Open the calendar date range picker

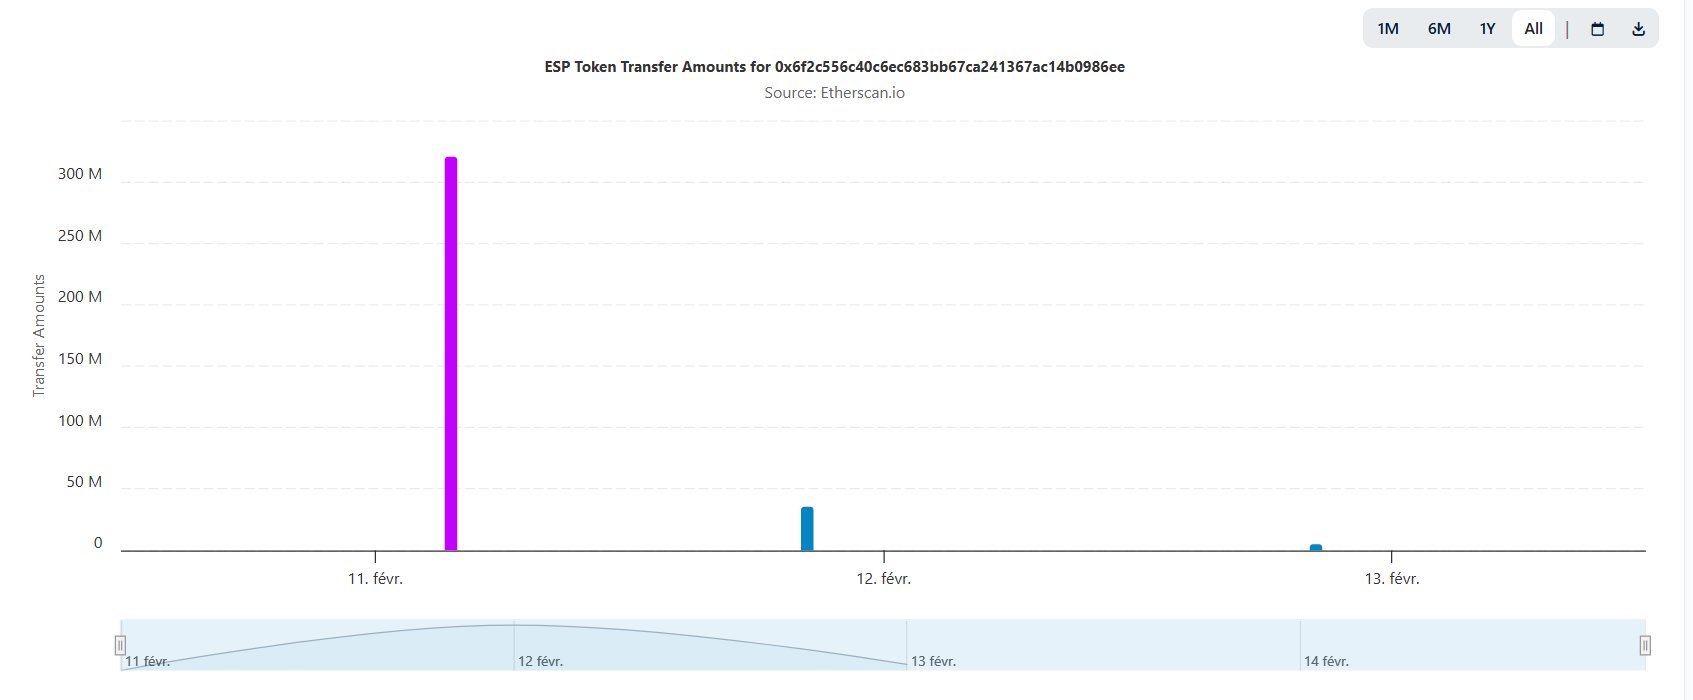(1597, 29)
